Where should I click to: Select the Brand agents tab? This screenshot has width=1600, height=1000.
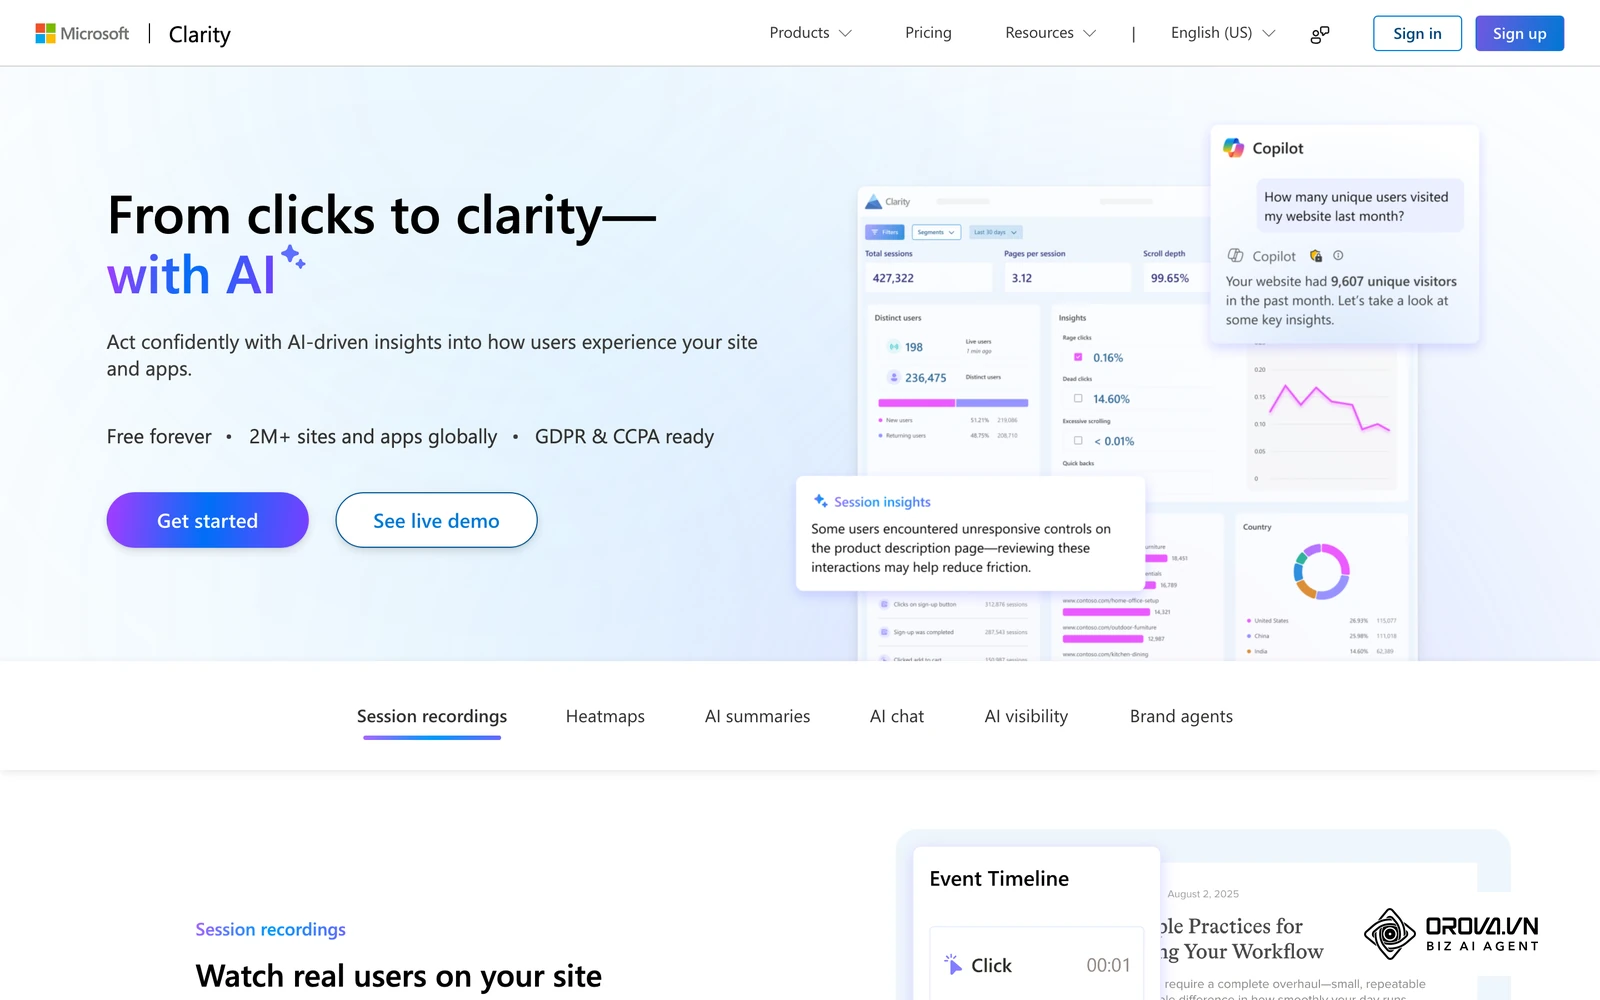tap(1181, 716)
